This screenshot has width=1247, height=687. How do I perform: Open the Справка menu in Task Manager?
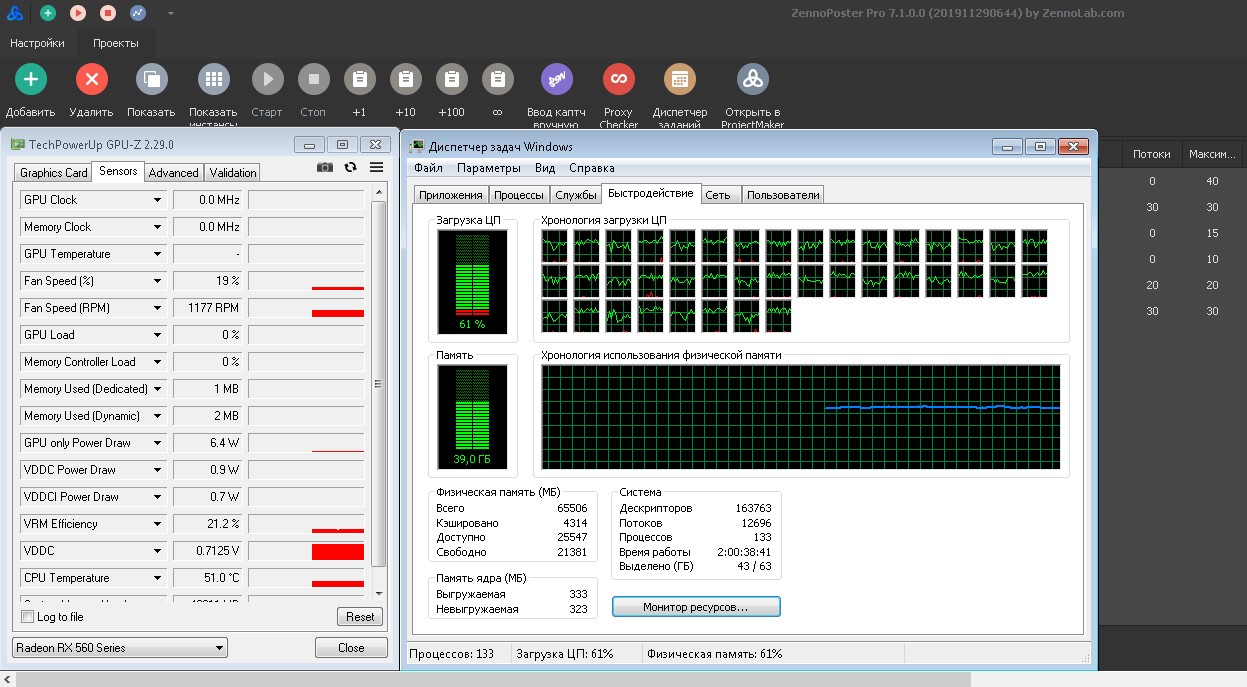coord(592,168)
